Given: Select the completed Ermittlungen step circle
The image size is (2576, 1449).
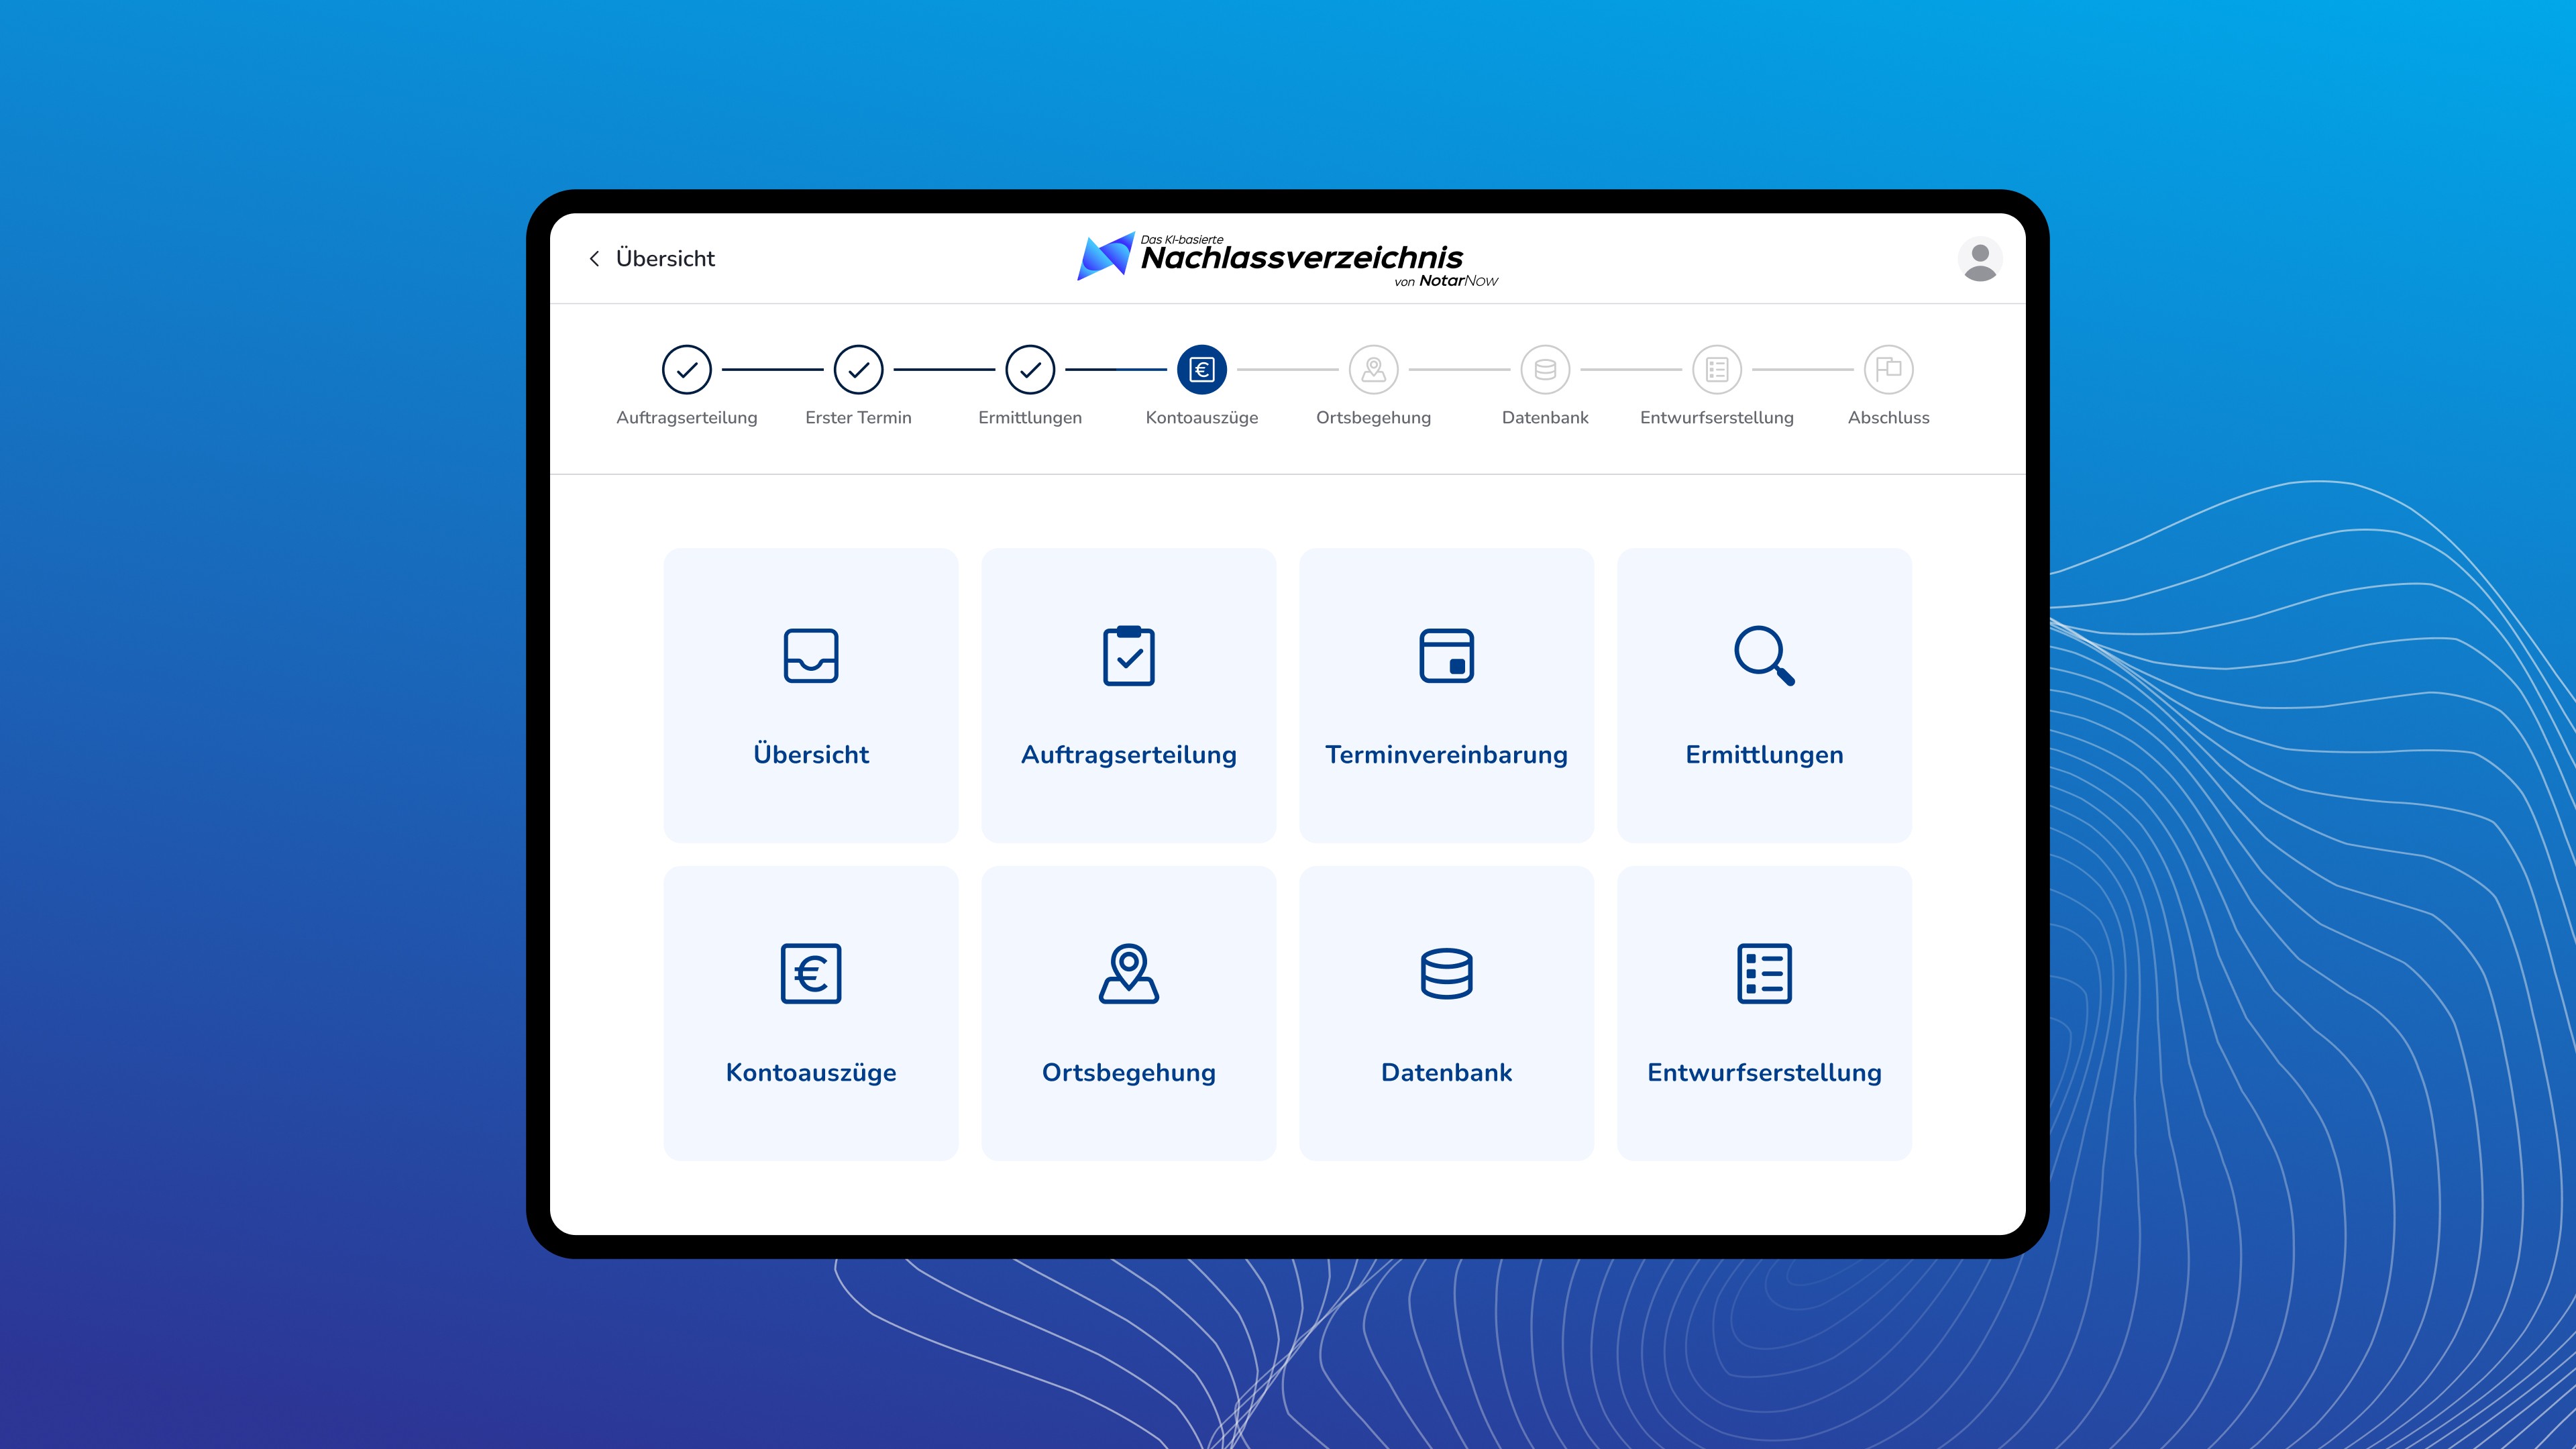Looking at the screenshot, I should tap(1030, 370).
